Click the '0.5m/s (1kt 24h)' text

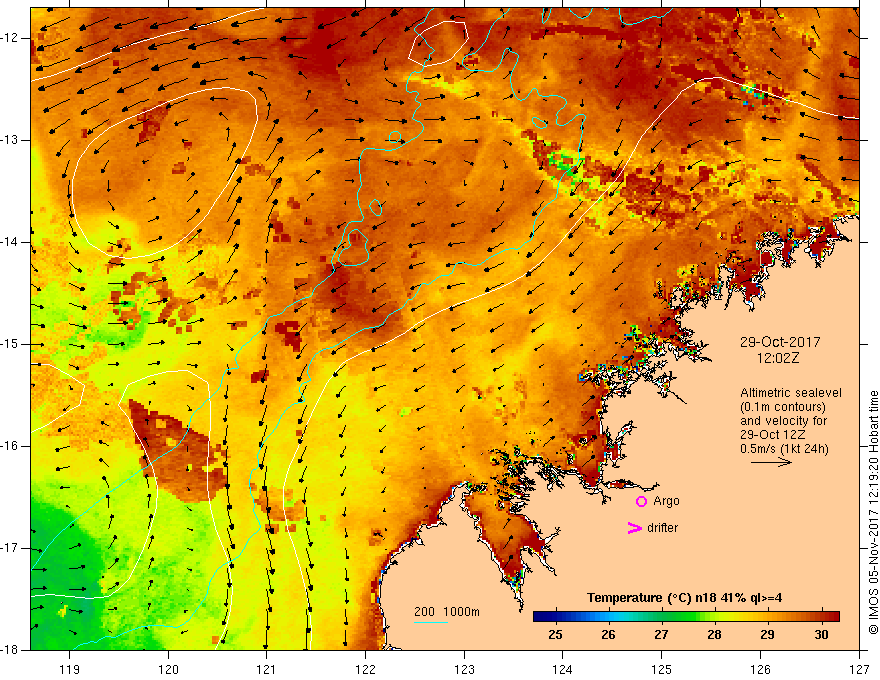click(x=784, y=449)
